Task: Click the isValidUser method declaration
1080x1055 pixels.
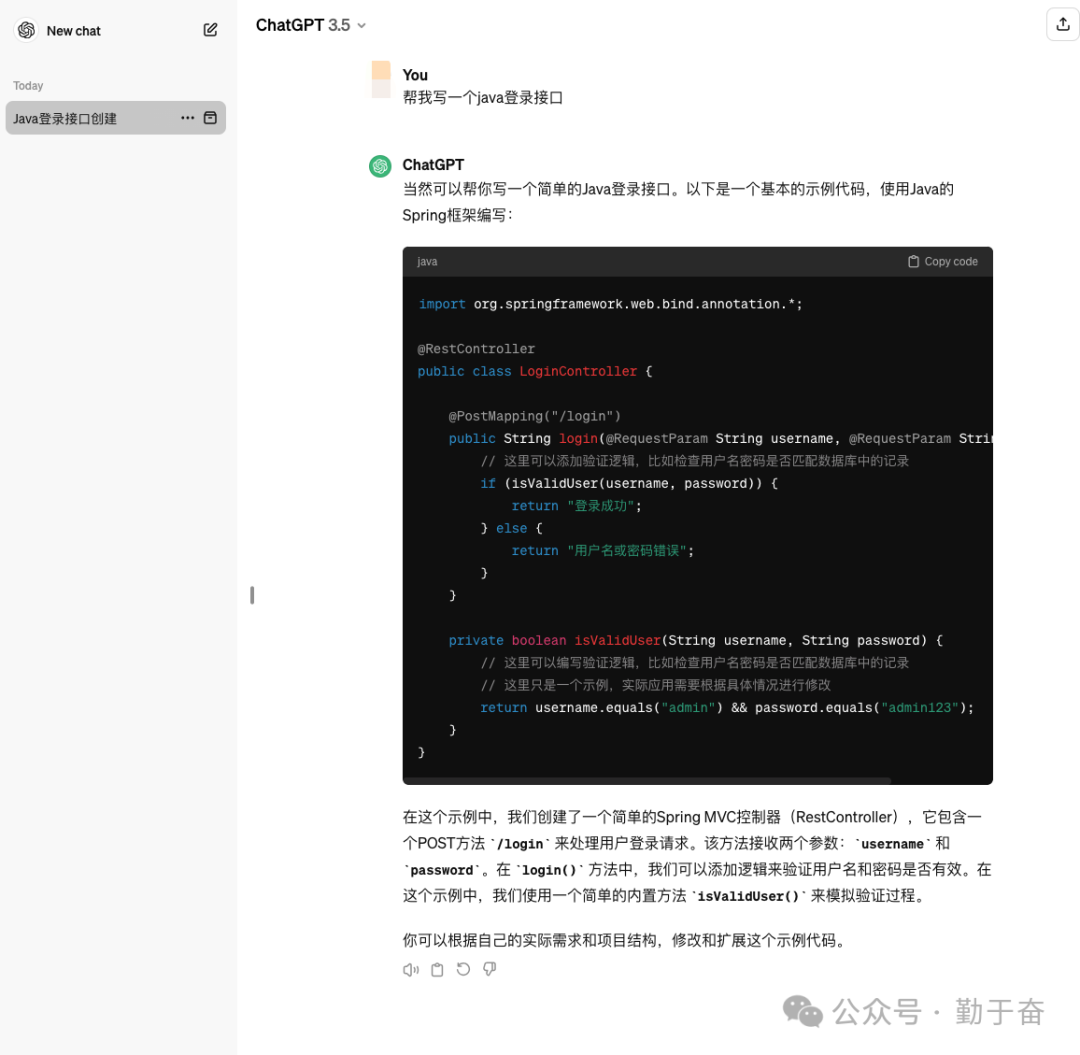Action: [x=696, y=640]
